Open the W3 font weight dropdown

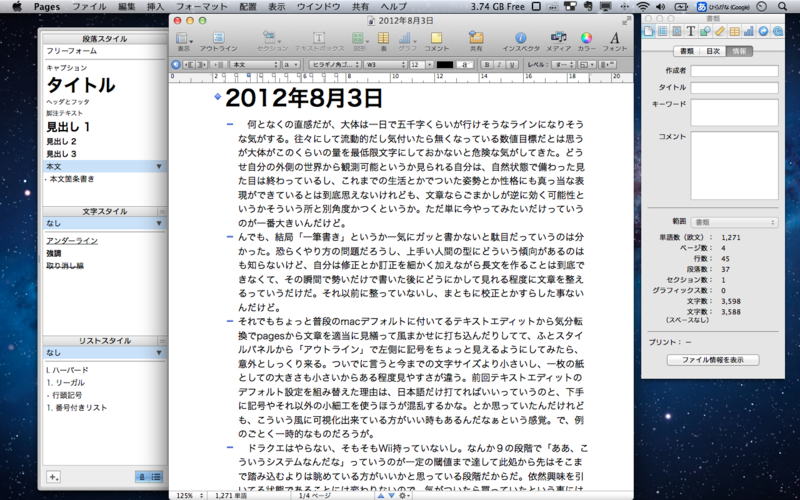pyautogui.click(x=385, y=65)
